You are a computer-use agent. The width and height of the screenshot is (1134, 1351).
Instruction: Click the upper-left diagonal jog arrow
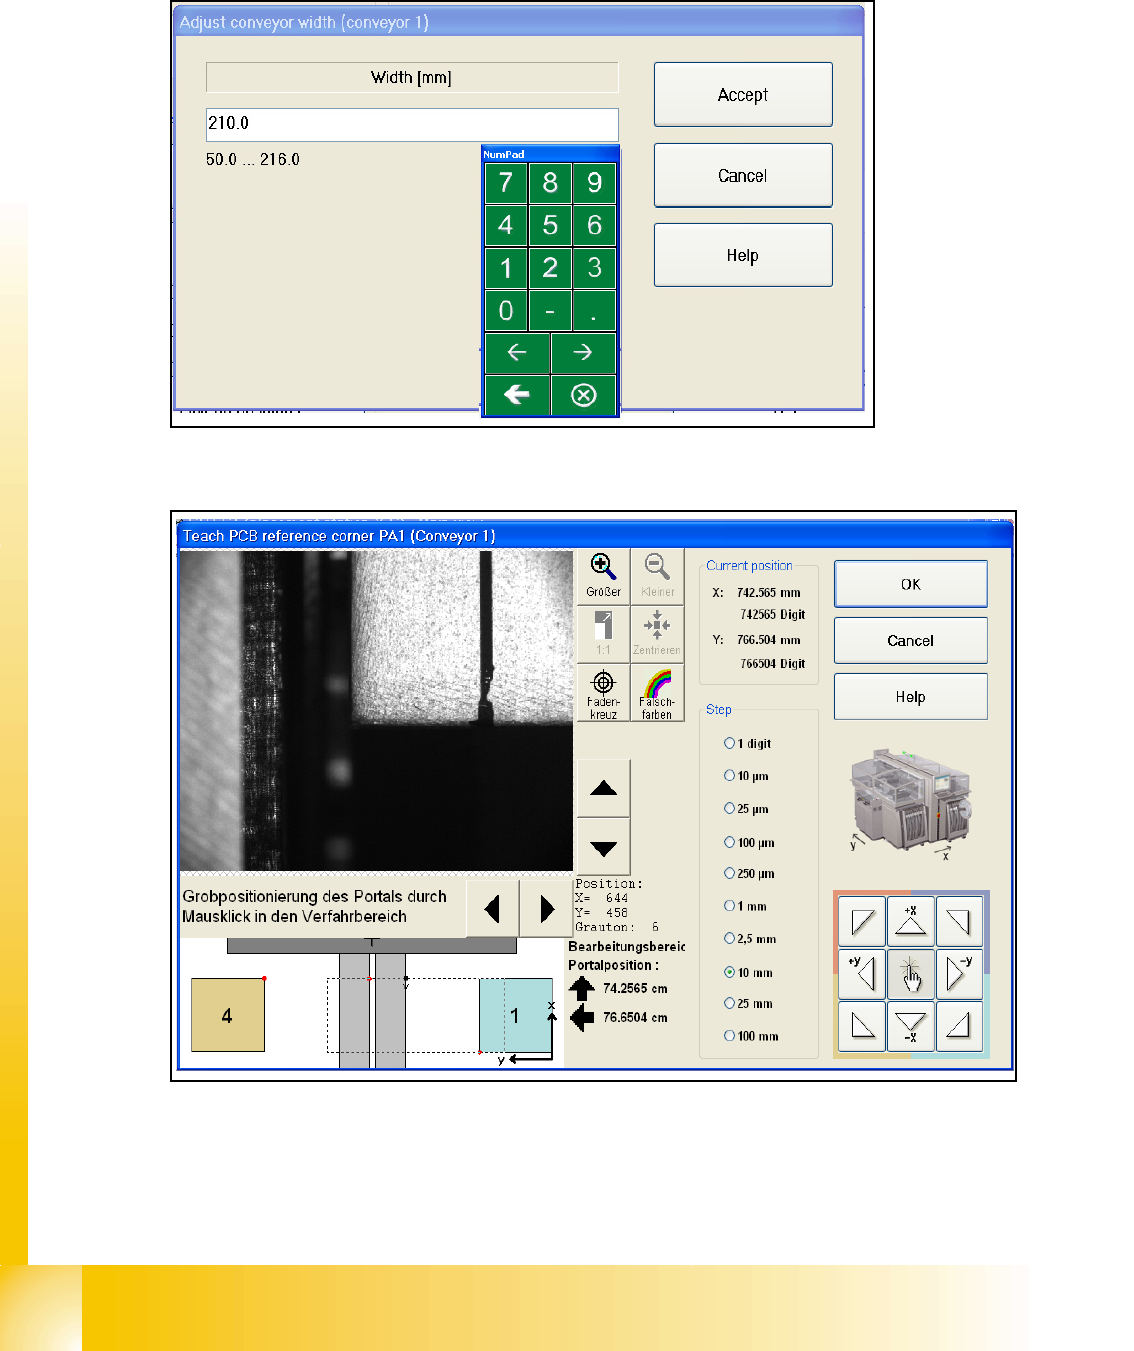862,921
